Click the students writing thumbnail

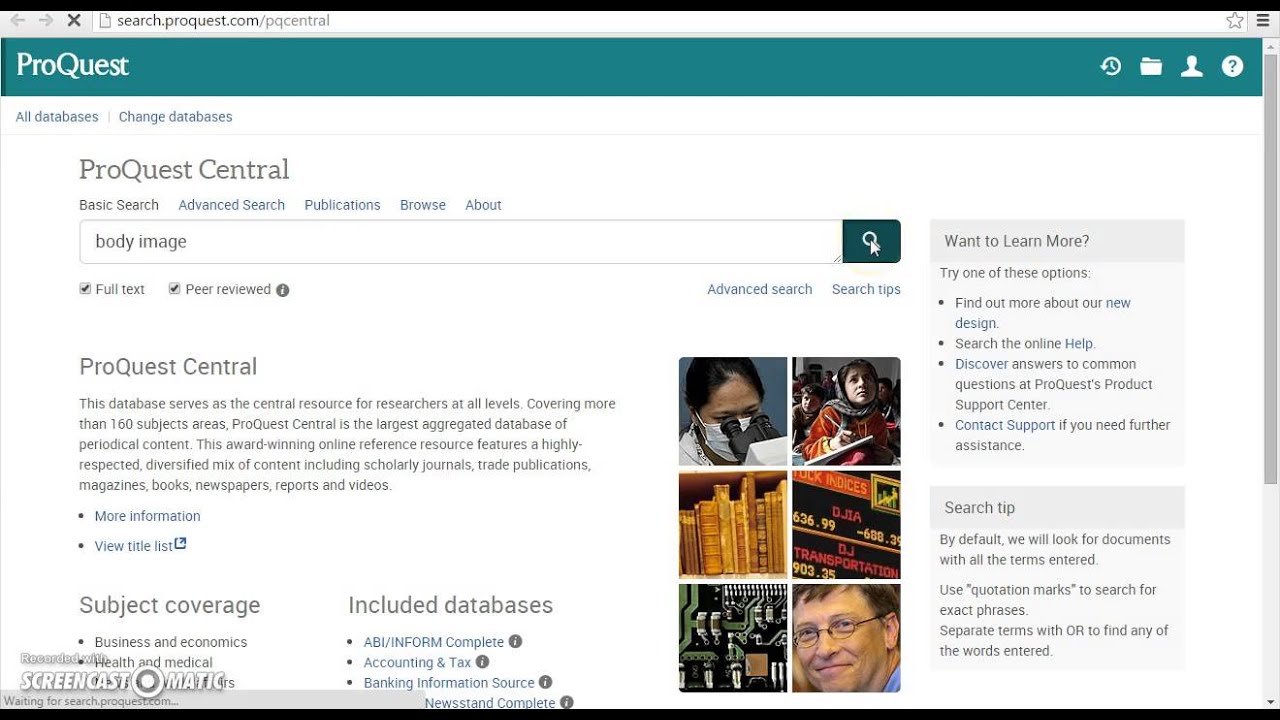(x=846, y=411)
